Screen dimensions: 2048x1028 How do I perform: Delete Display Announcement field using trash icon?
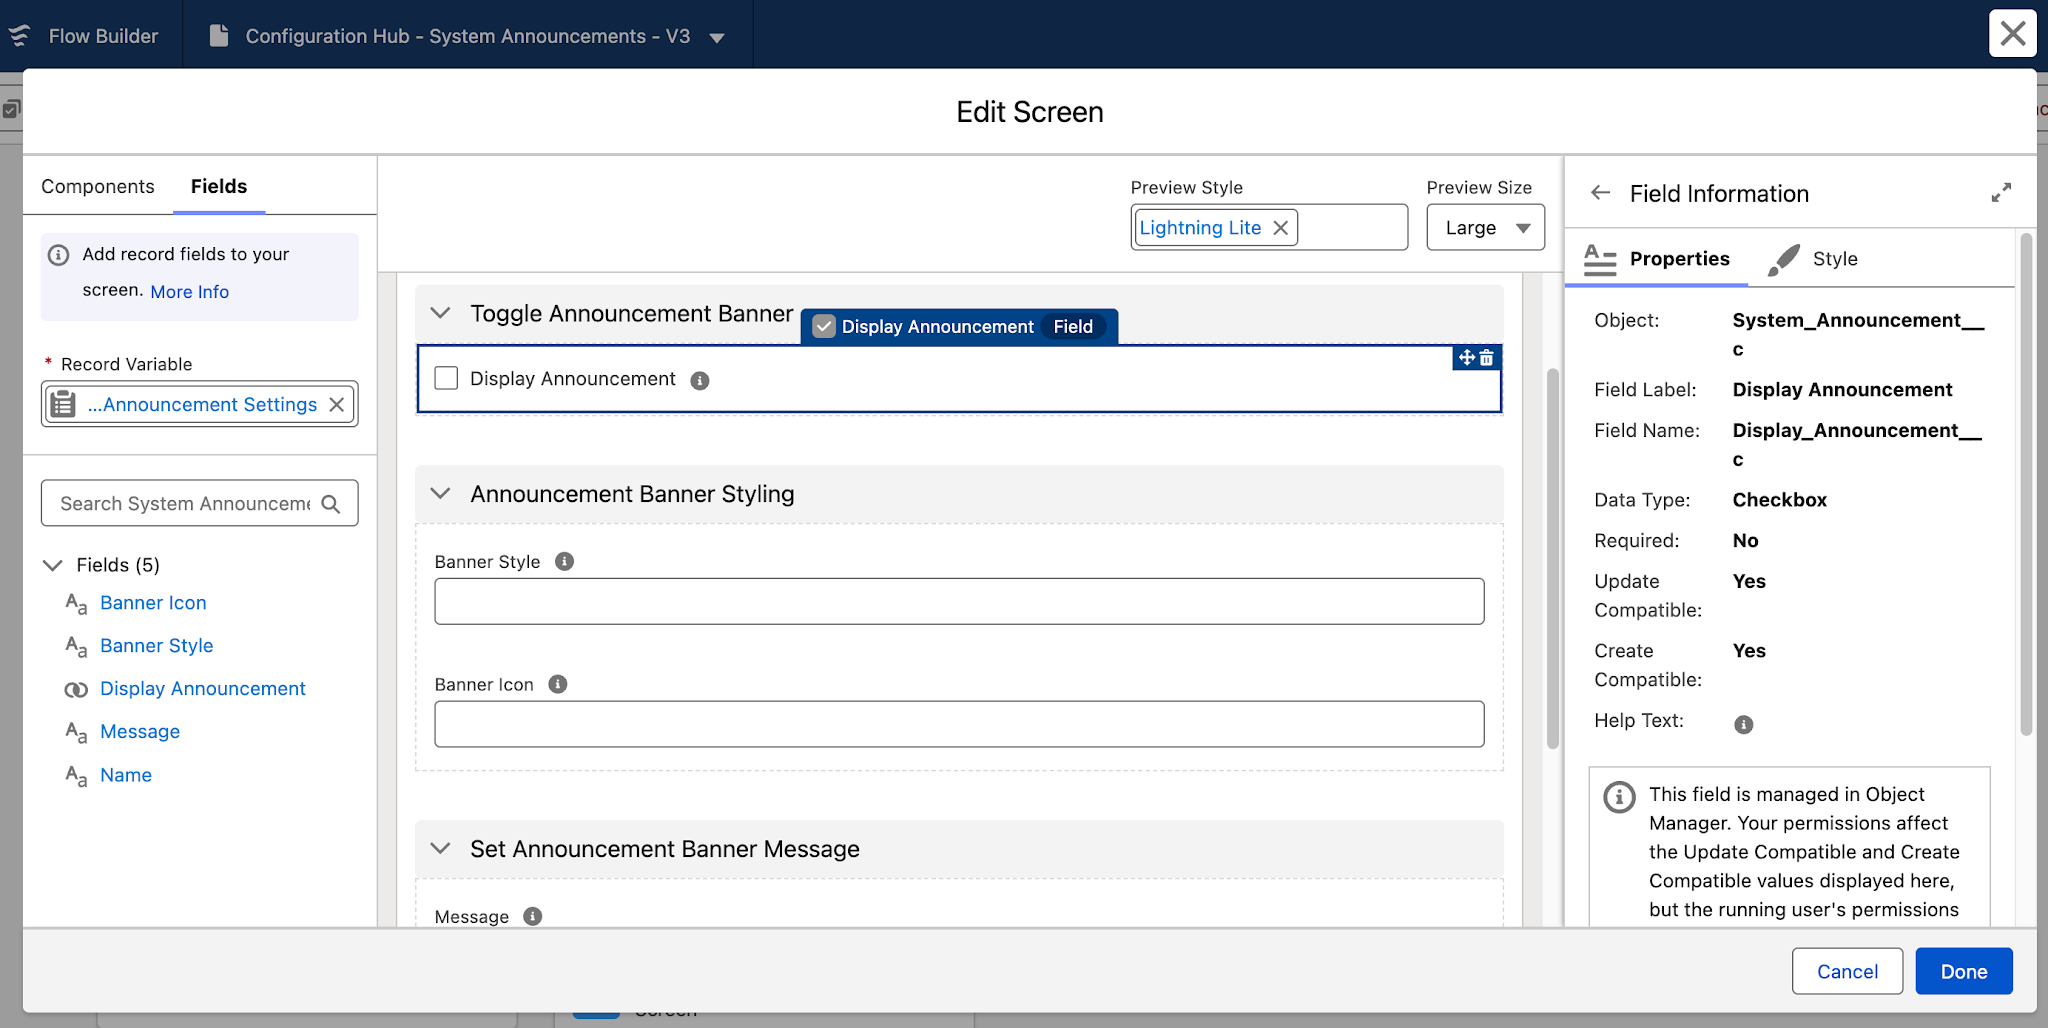tap(1488, 357)
